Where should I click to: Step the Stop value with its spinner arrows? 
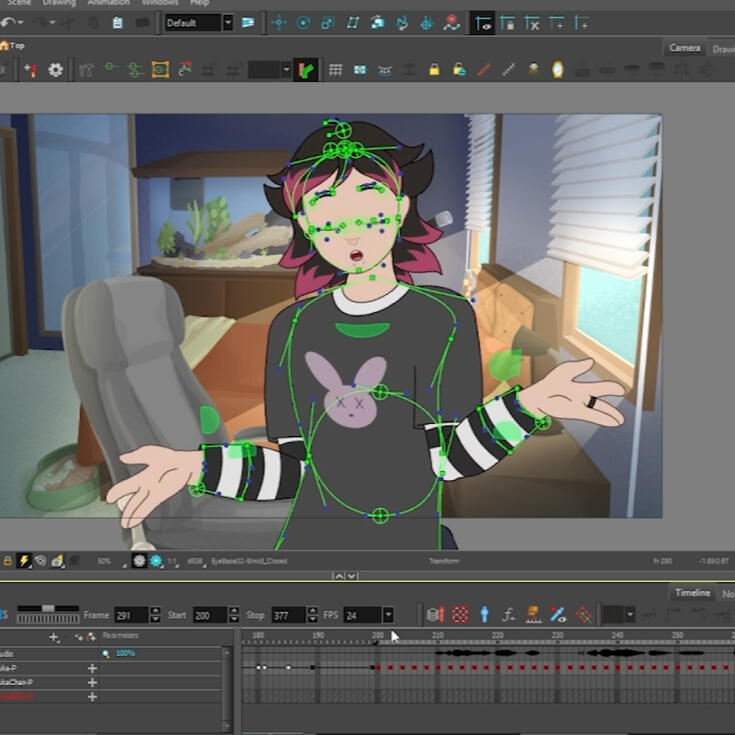[312, 615]
